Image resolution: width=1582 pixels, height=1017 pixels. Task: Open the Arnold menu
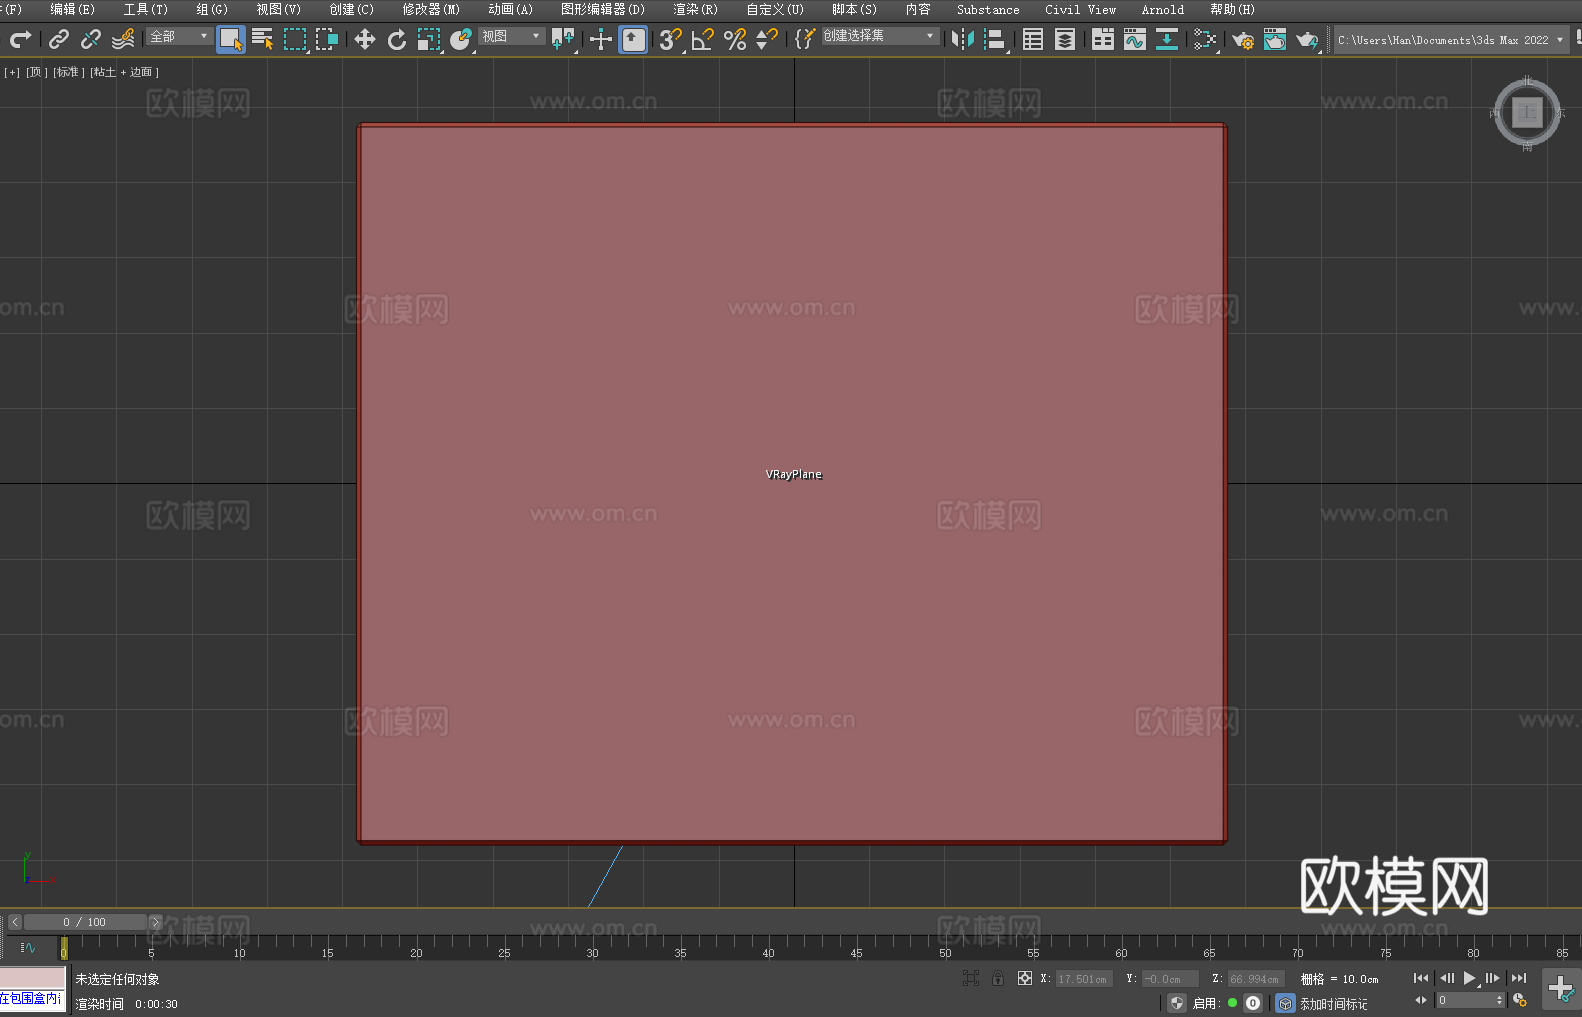(x=1163, y=9)
